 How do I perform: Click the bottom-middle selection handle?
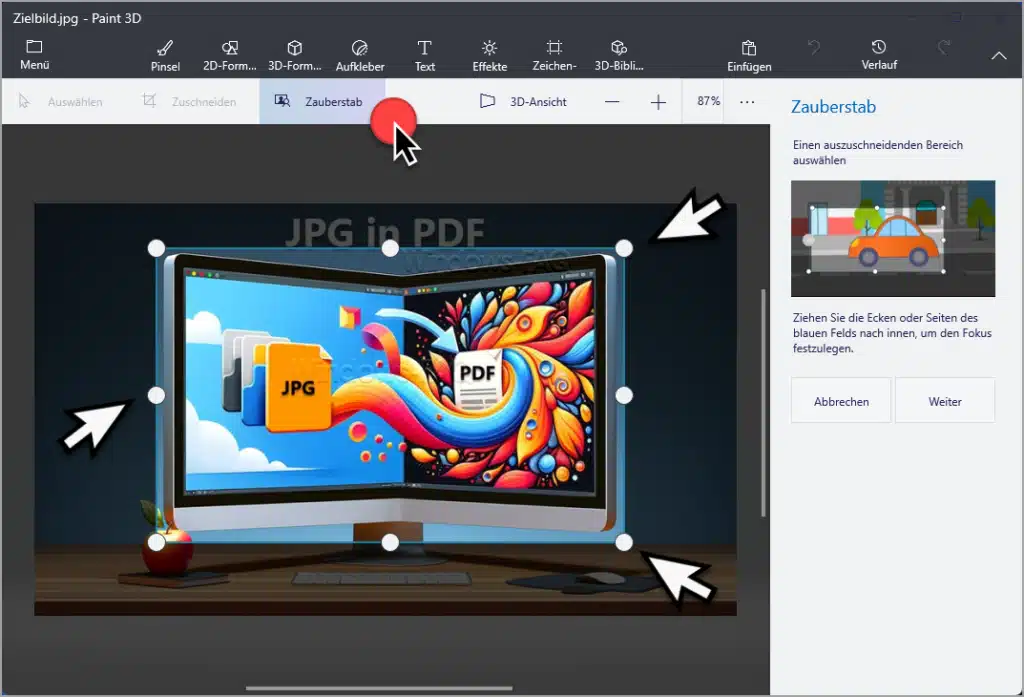pyautogui.click(x=390, y=542)
